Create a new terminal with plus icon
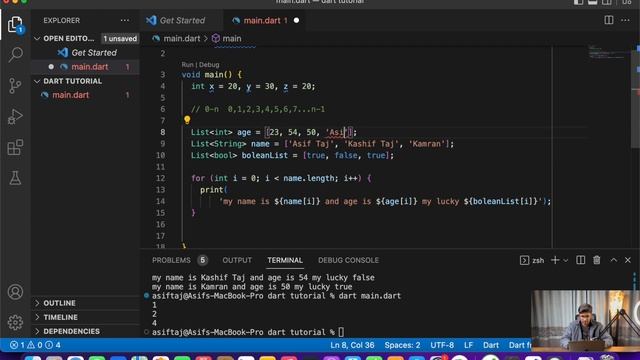The image size is (640, 360). pos(555,260)
